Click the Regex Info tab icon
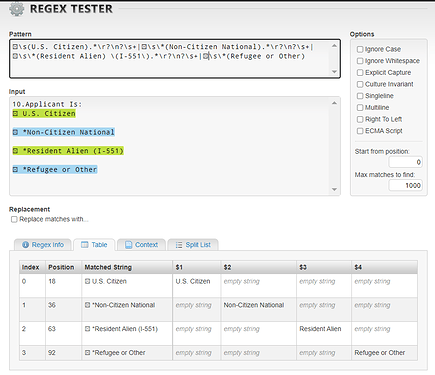The width and height of the screenshot is (435, 375). click(x=25, y=245)
